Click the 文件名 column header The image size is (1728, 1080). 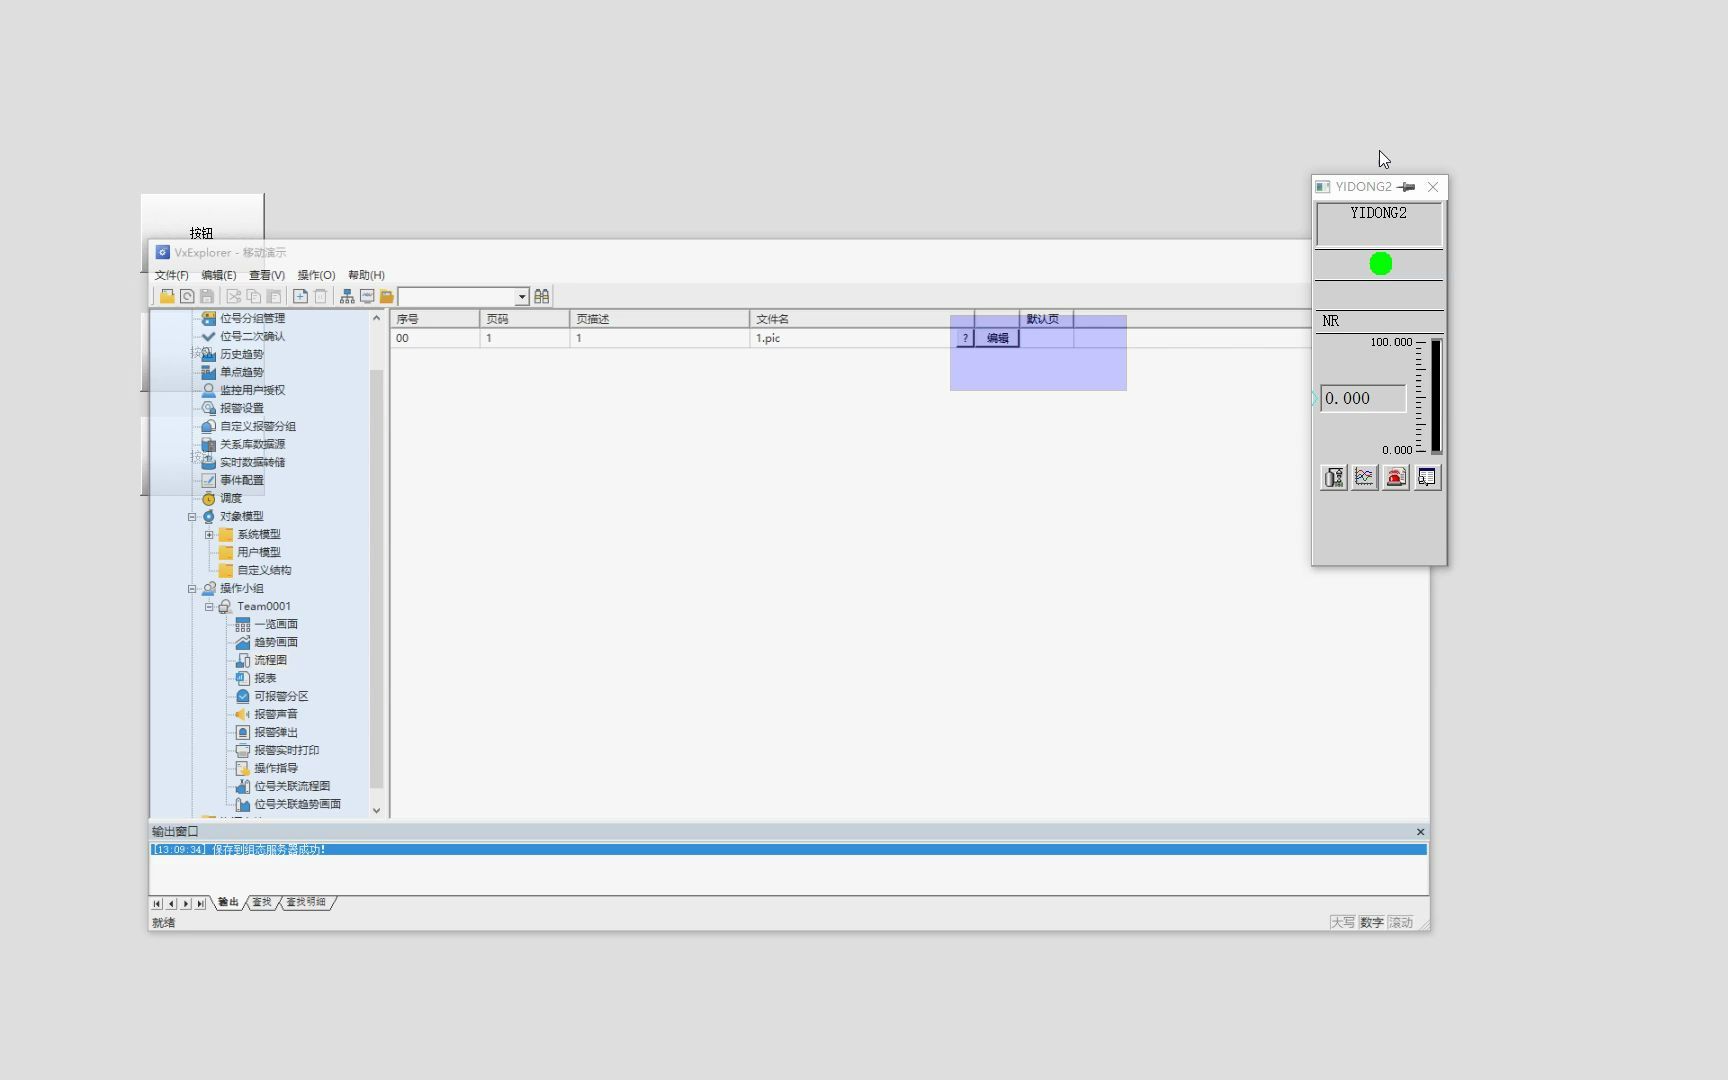point(862,319)
